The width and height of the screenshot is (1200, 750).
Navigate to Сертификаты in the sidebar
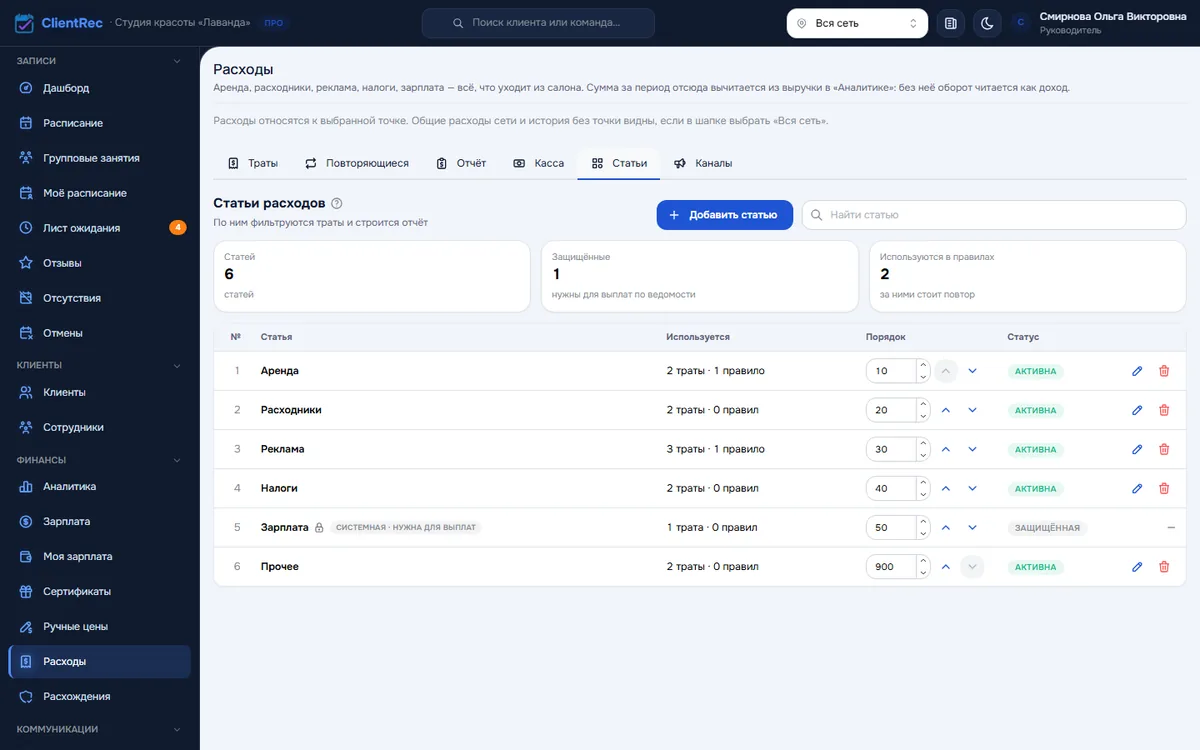pyautogui.click(x=100, y=592)
